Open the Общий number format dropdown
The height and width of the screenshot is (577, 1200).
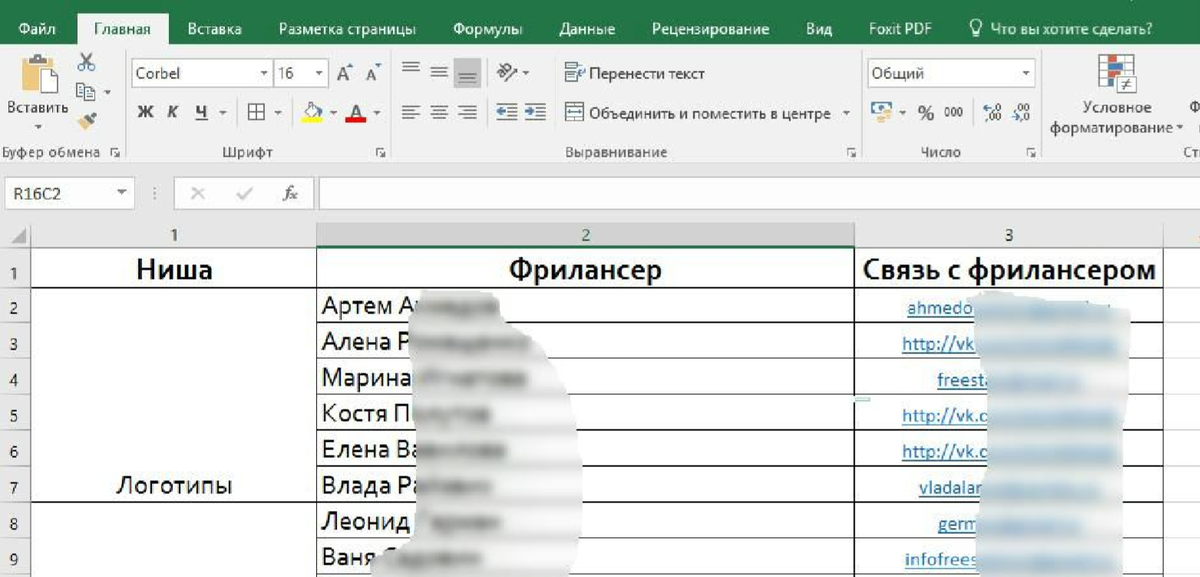tap(1026, 73)
